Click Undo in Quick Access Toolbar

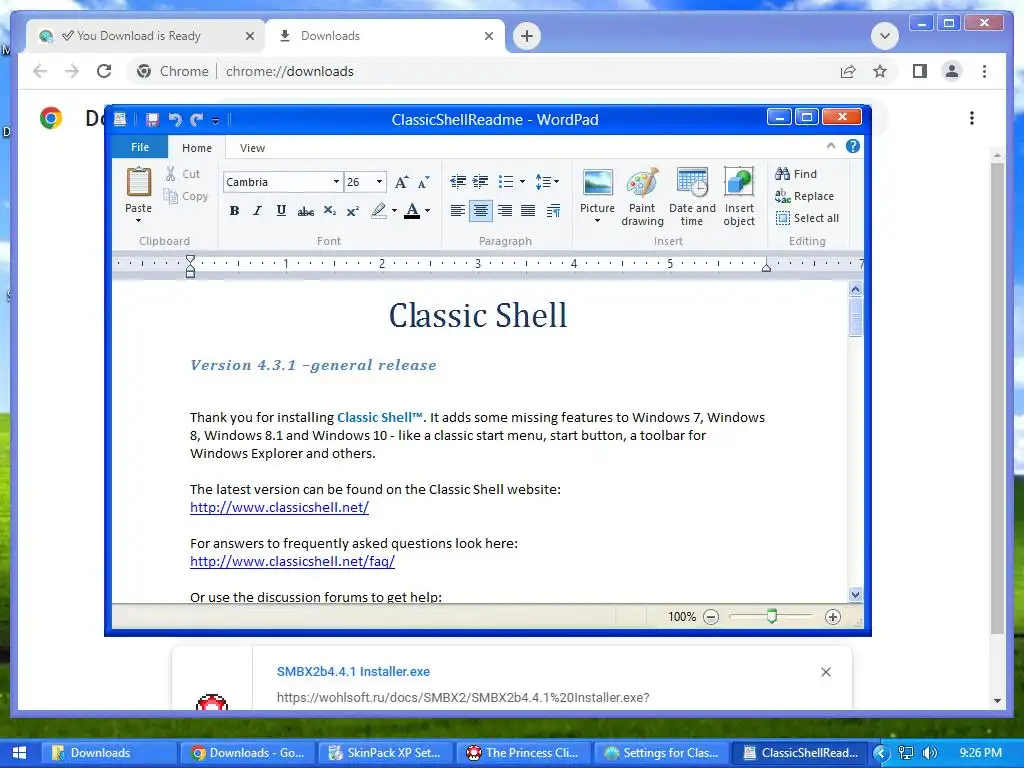[x=174, y=120]
